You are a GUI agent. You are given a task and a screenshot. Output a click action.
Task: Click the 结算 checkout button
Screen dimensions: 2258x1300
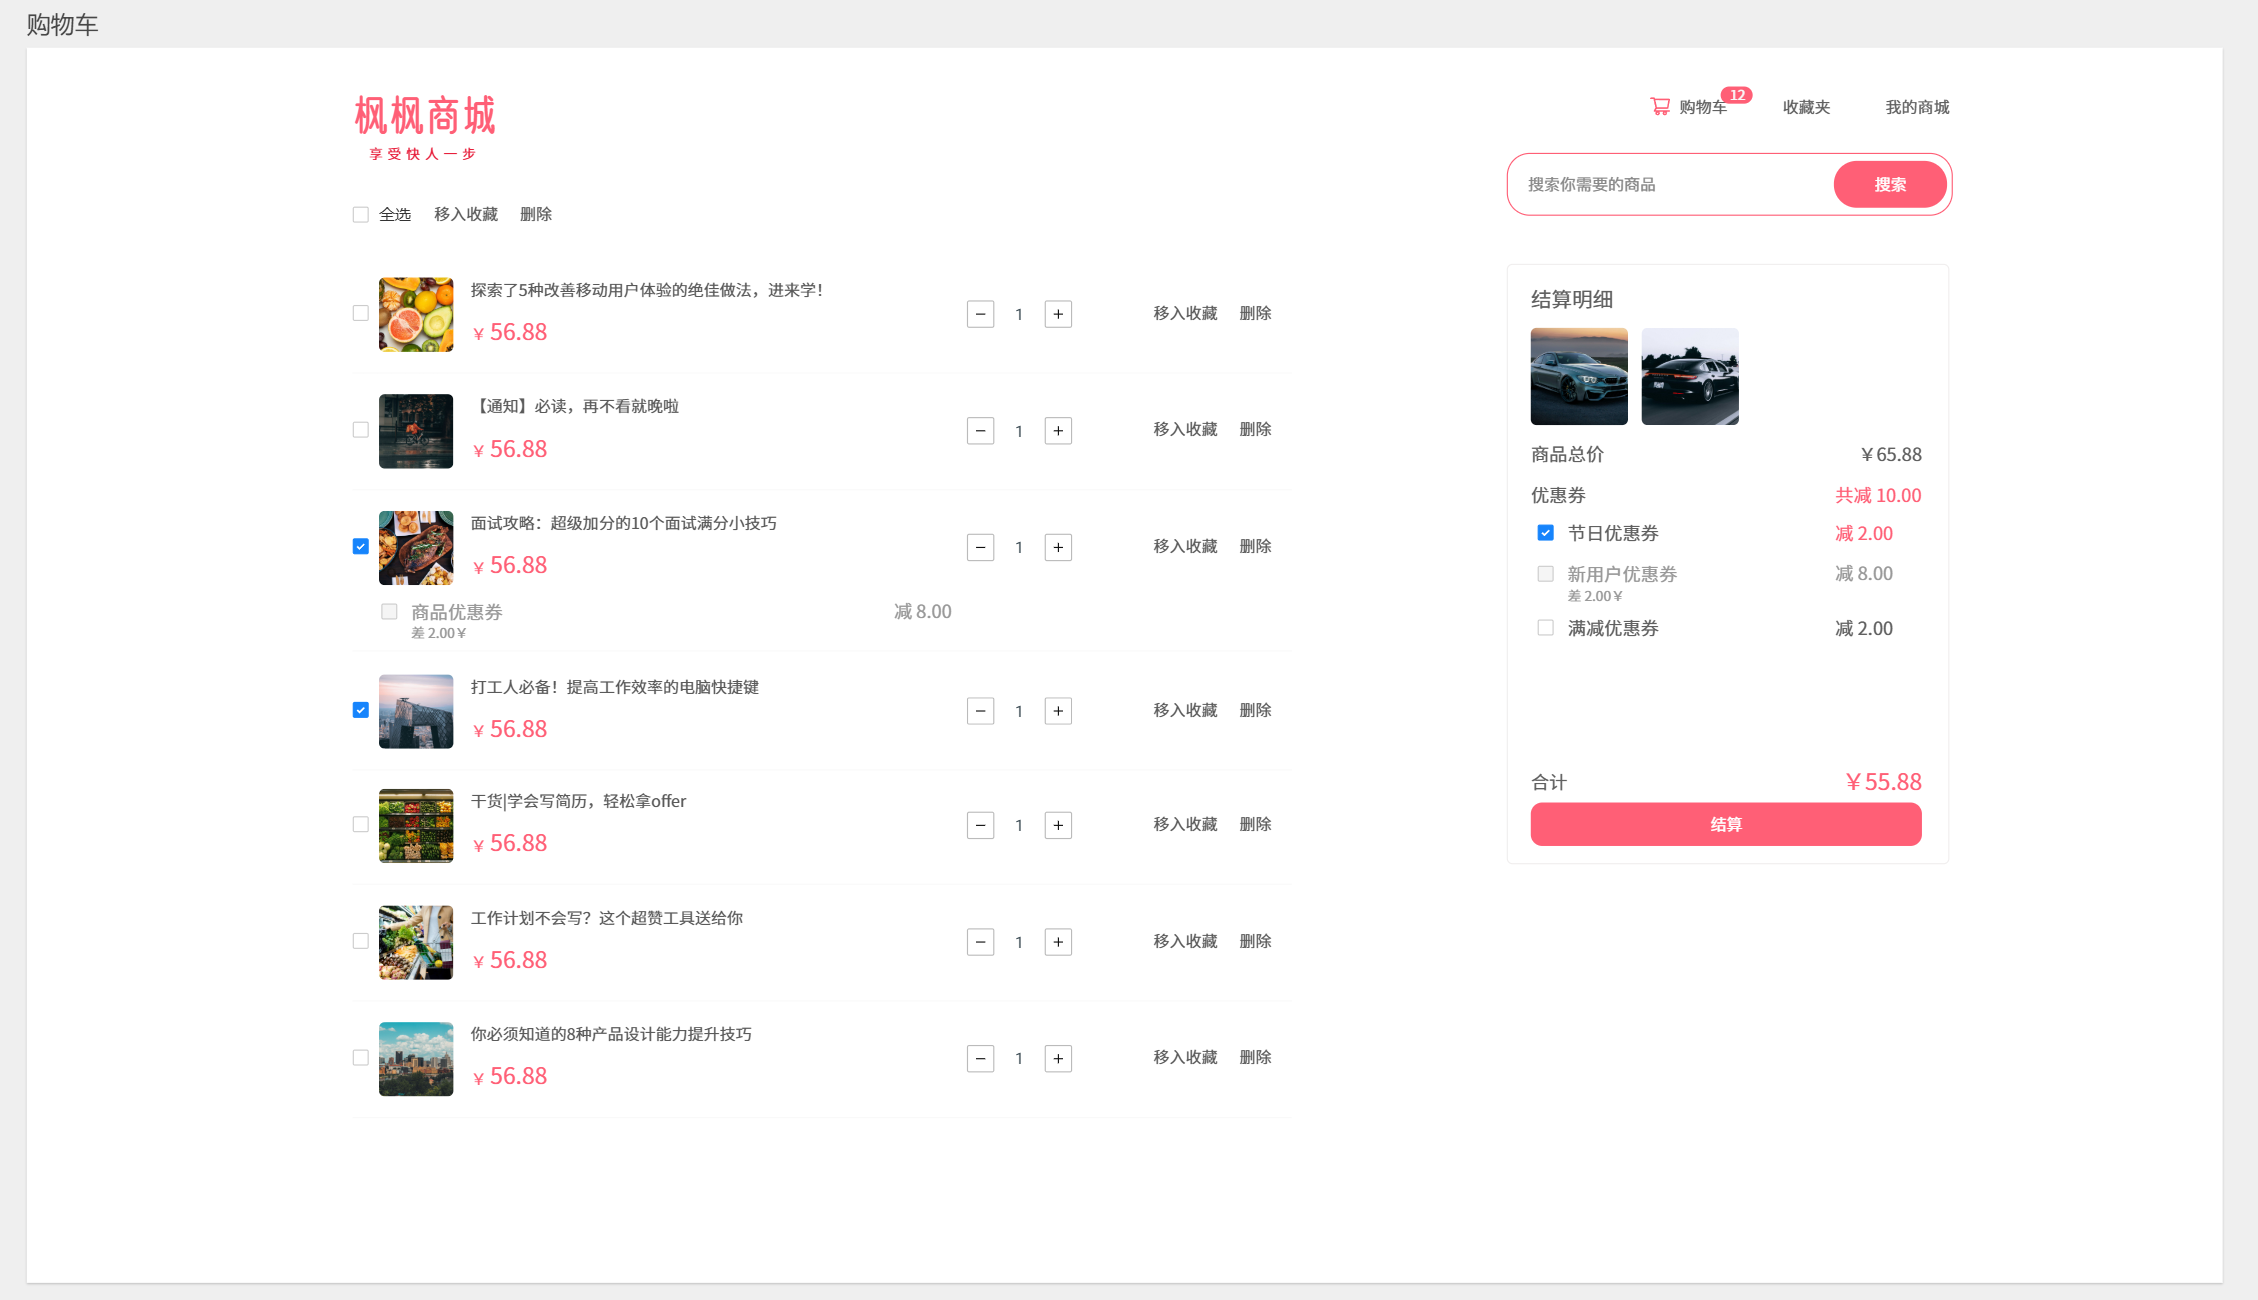pos(1725,824)
